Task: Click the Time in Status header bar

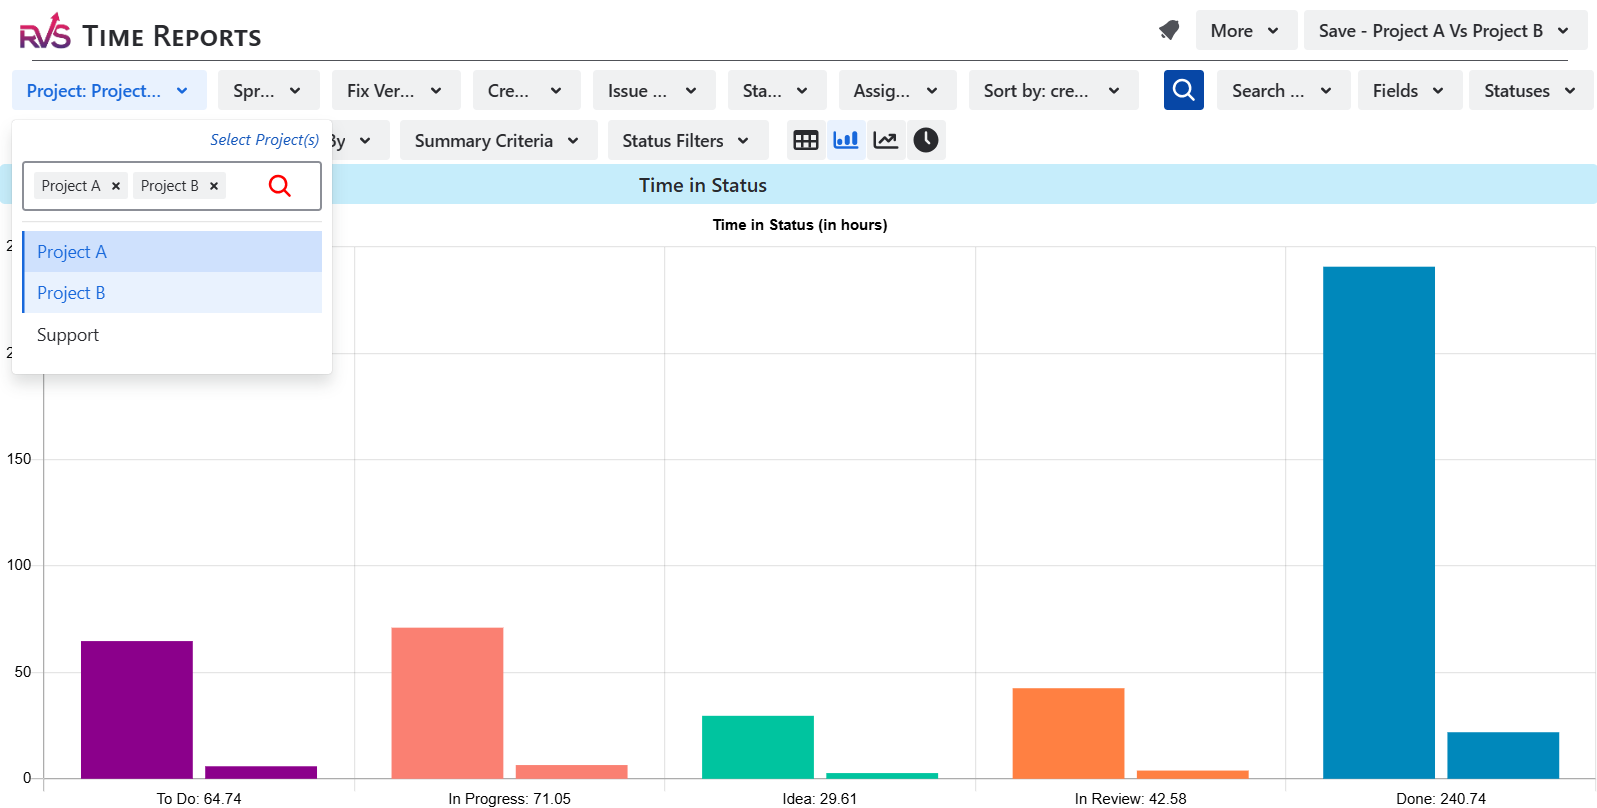Action: (x=703, y=185)
